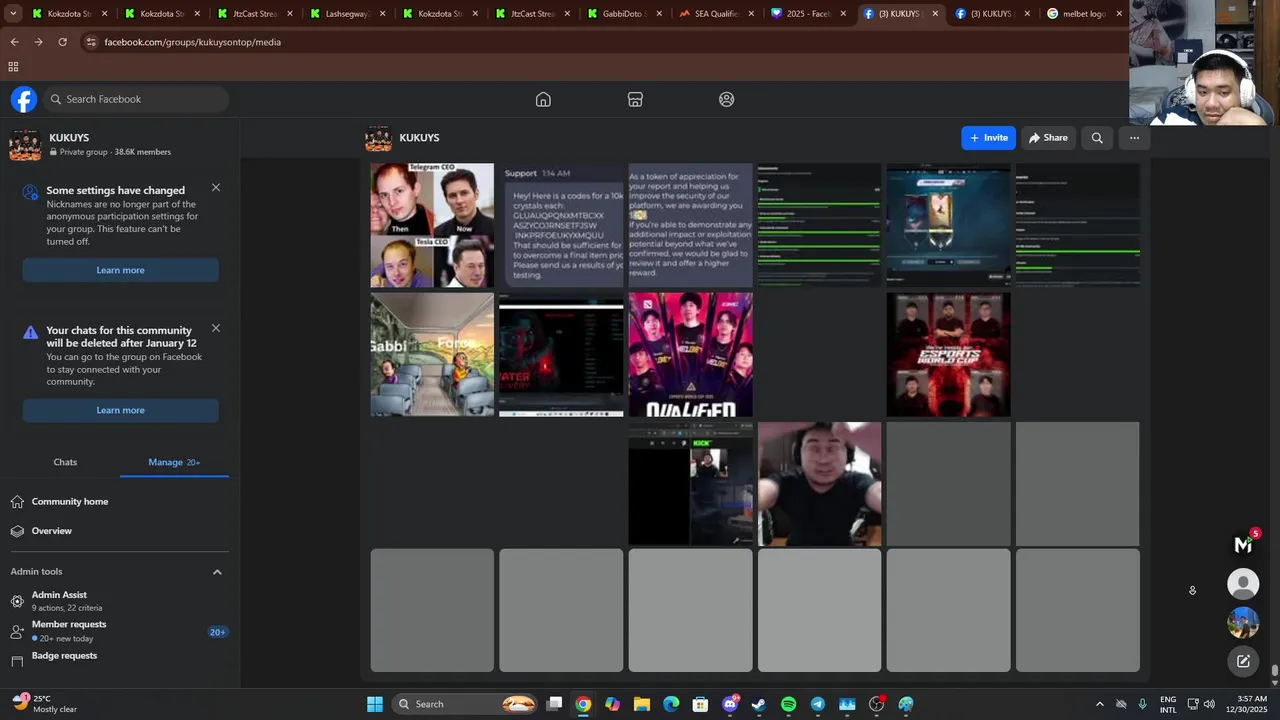Open Overview in sidebar

[120, 531]
